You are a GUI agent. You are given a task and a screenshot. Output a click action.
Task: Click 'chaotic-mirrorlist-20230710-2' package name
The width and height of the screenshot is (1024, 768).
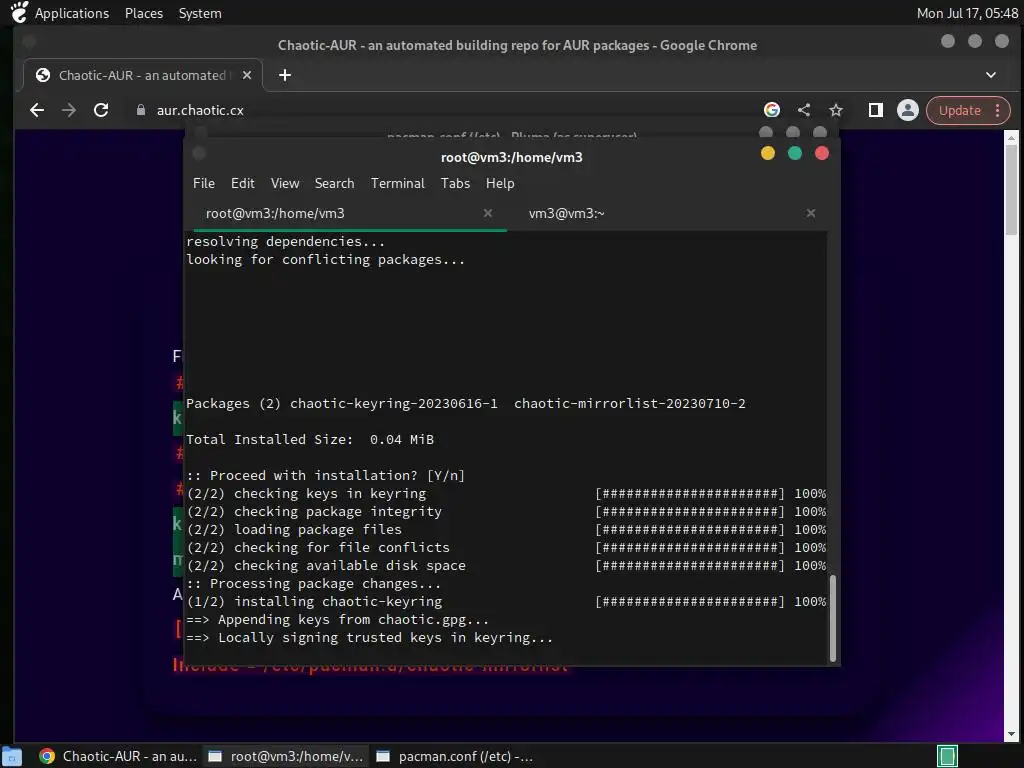pyautogui.click(x=630, y=404)
